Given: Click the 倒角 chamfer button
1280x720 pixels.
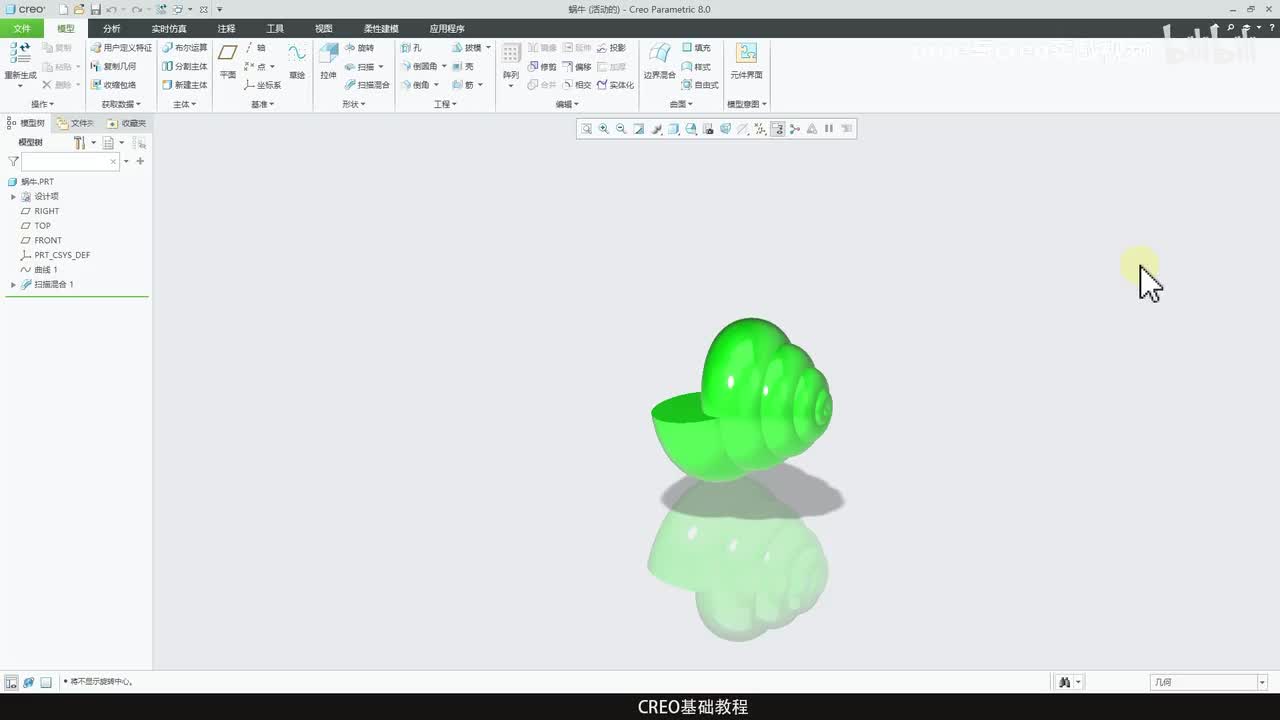Looking at the screenshot, I should click(x=415, y=85).
